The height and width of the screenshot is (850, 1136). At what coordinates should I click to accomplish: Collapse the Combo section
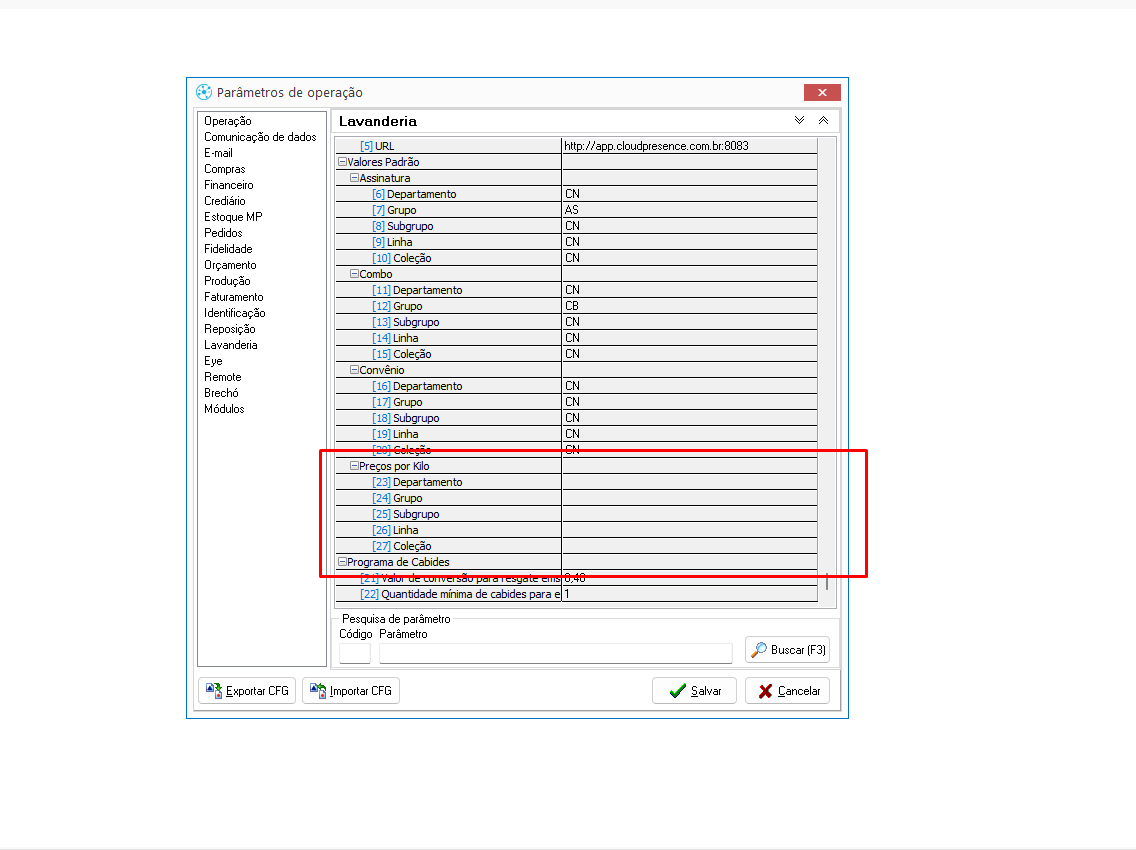(x=354, y=274)
